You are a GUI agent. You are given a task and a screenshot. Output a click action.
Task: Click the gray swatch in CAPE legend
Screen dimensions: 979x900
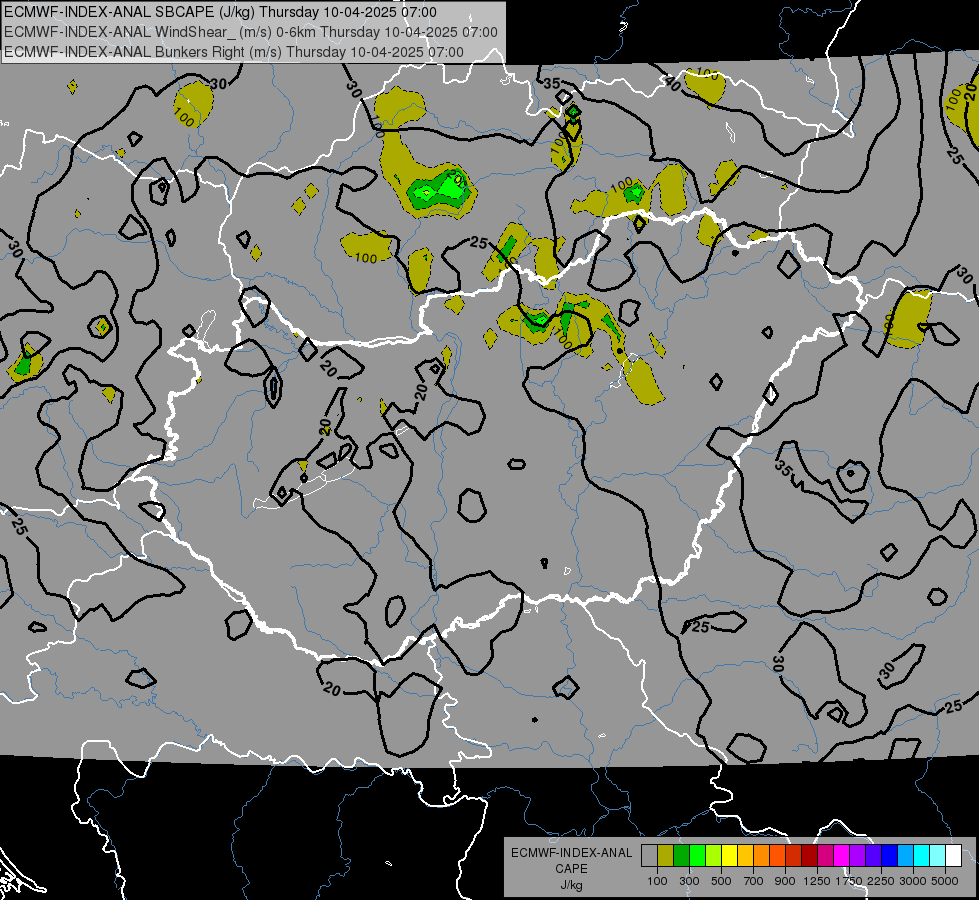point(649,855)
